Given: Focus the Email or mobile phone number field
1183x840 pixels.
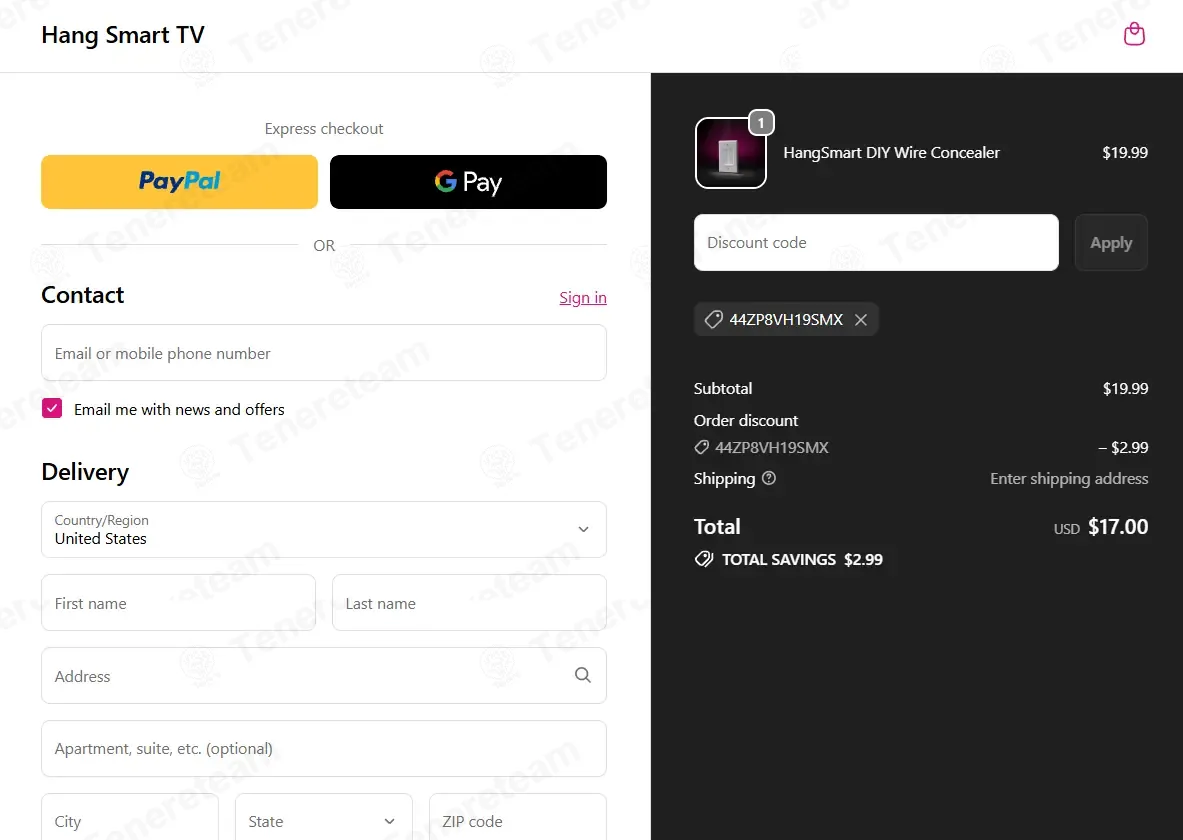Looking at the screenshot, I should [324, 353].
